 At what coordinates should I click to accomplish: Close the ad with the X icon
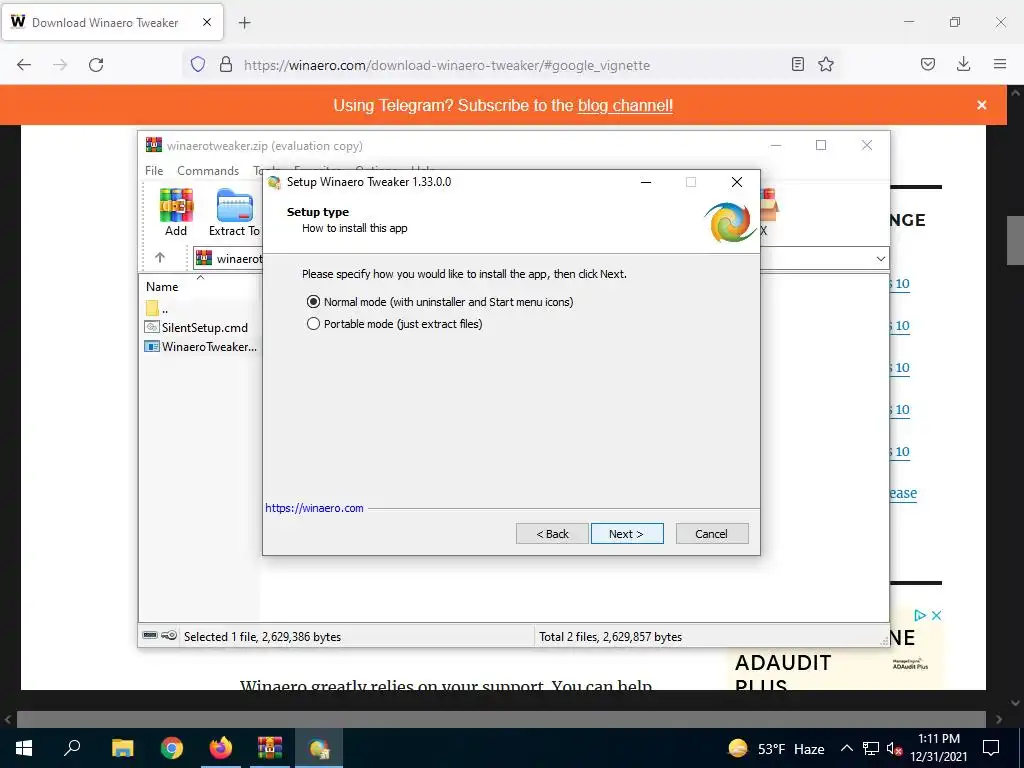[936, 615]
